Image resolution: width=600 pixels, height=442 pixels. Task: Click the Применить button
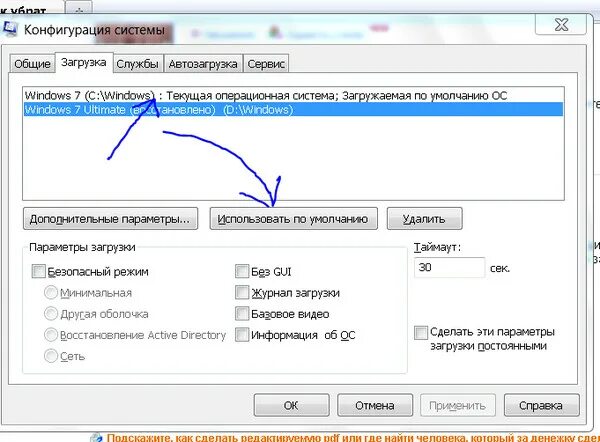tap(458, 405)
